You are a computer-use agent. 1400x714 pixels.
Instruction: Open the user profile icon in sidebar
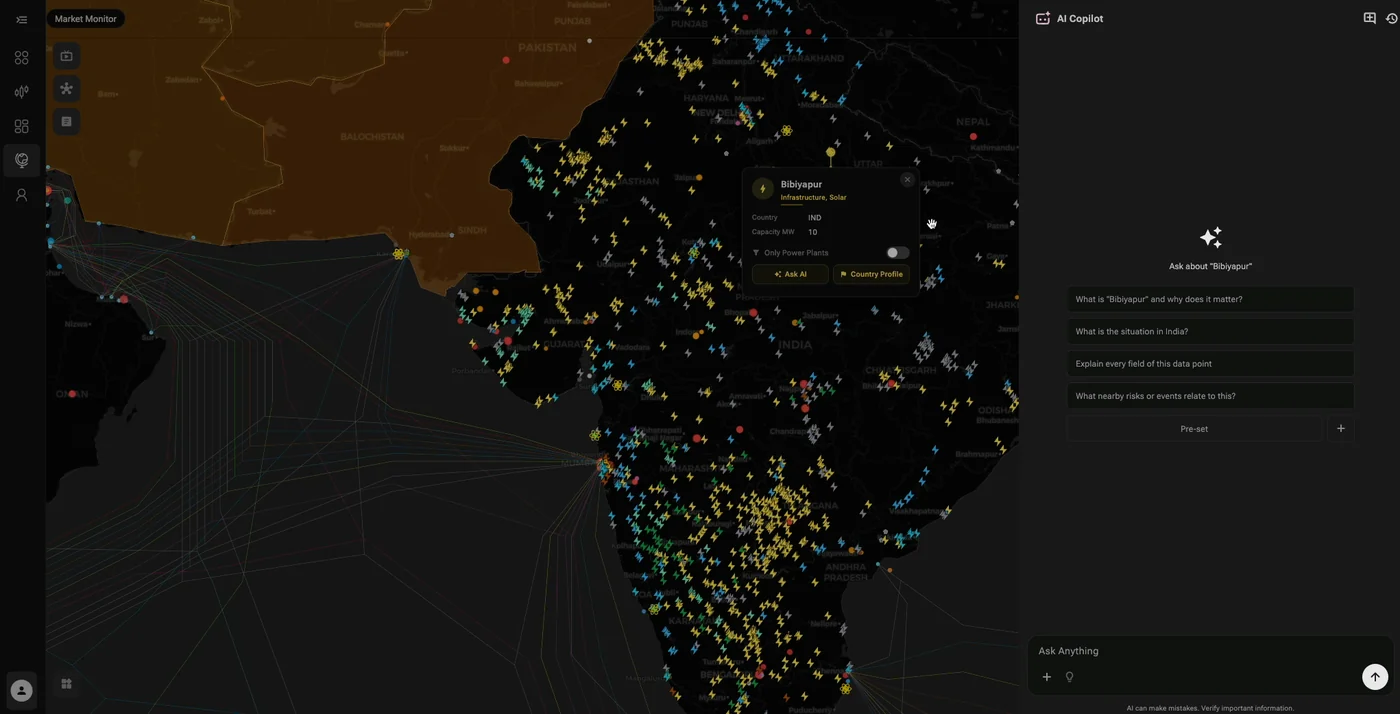tap(21, 195)
